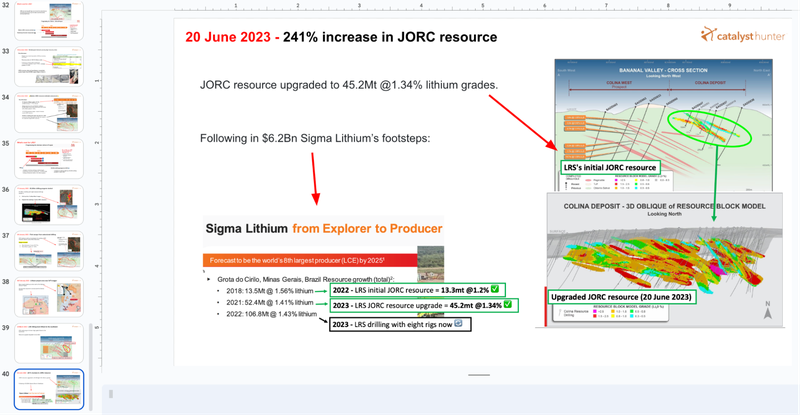
Task: Select the Bananal Valley cross section image
Action: (664, 125)
